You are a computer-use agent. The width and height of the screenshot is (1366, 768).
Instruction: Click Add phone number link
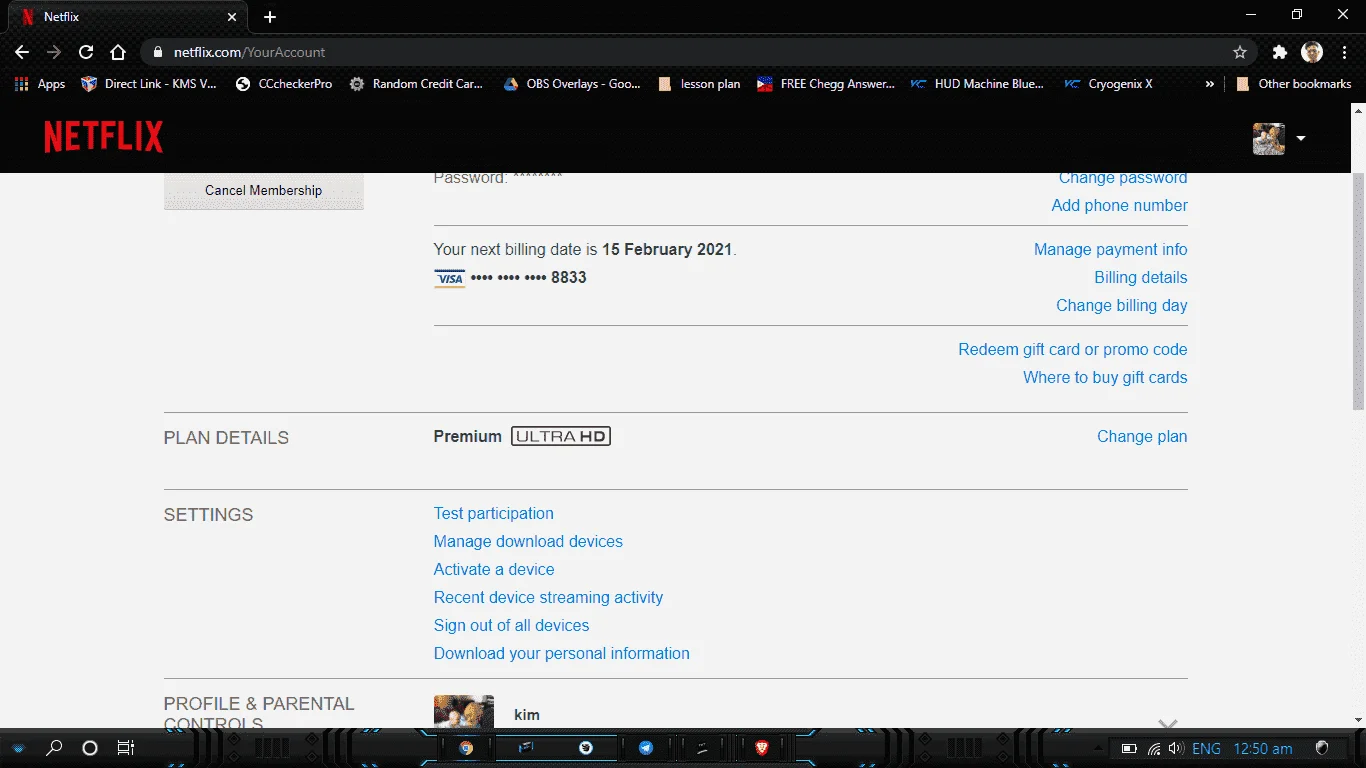tap(1119, 205)
